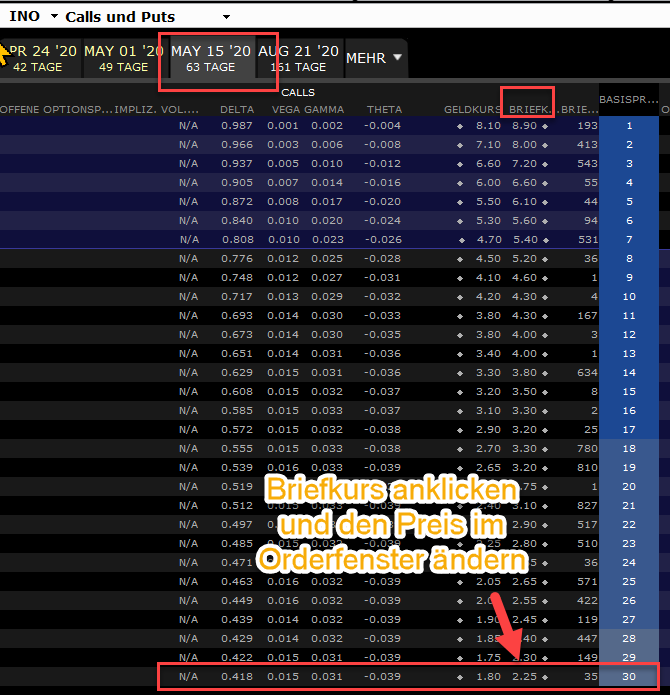Image resolution: width=670 pixels, height=695 pixels.
Task: Switch to the AUG 21 '20 tab
Action: pos(298,58)
